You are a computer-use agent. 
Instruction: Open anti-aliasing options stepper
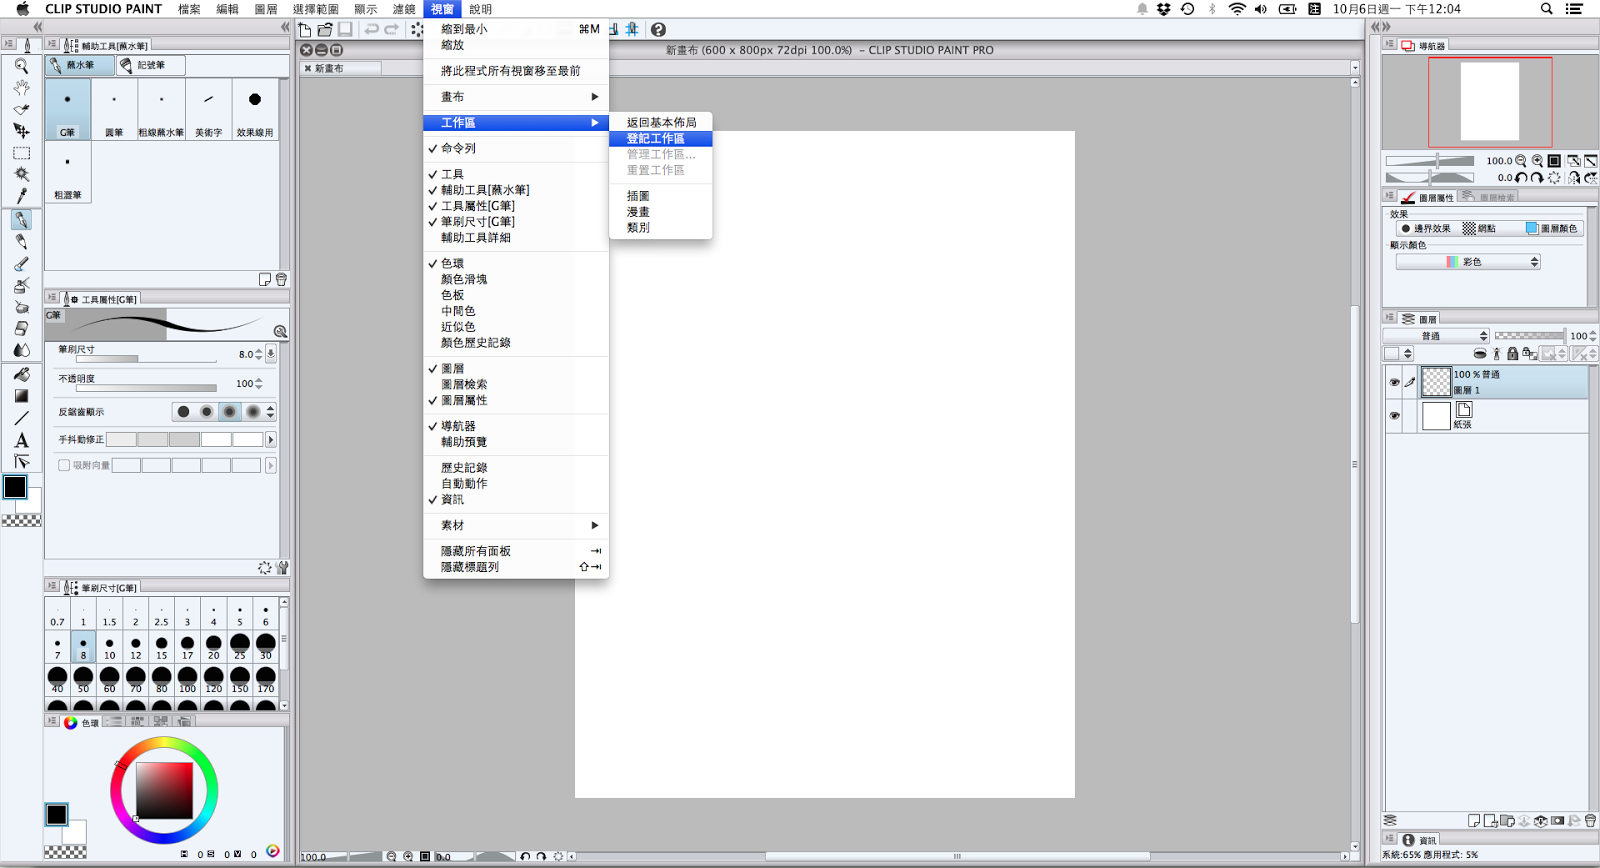point(270,412)
